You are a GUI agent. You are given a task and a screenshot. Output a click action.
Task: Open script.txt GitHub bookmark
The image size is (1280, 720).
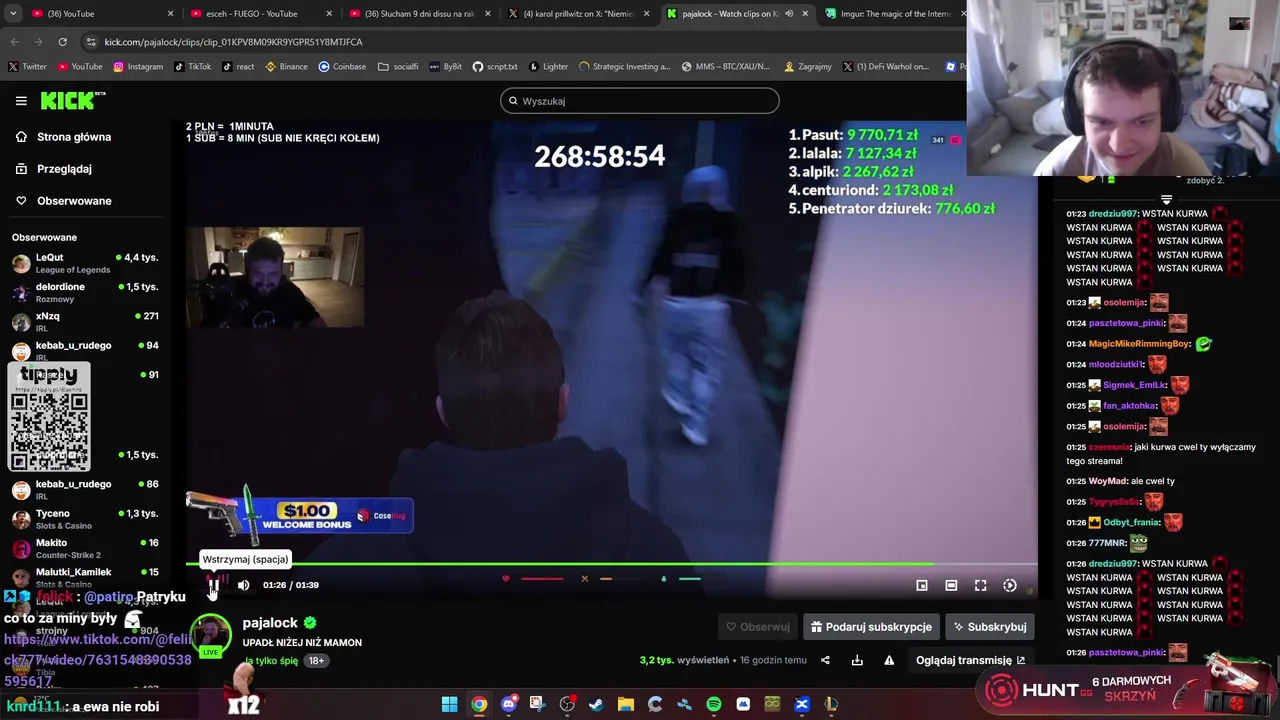coord(495,67)
